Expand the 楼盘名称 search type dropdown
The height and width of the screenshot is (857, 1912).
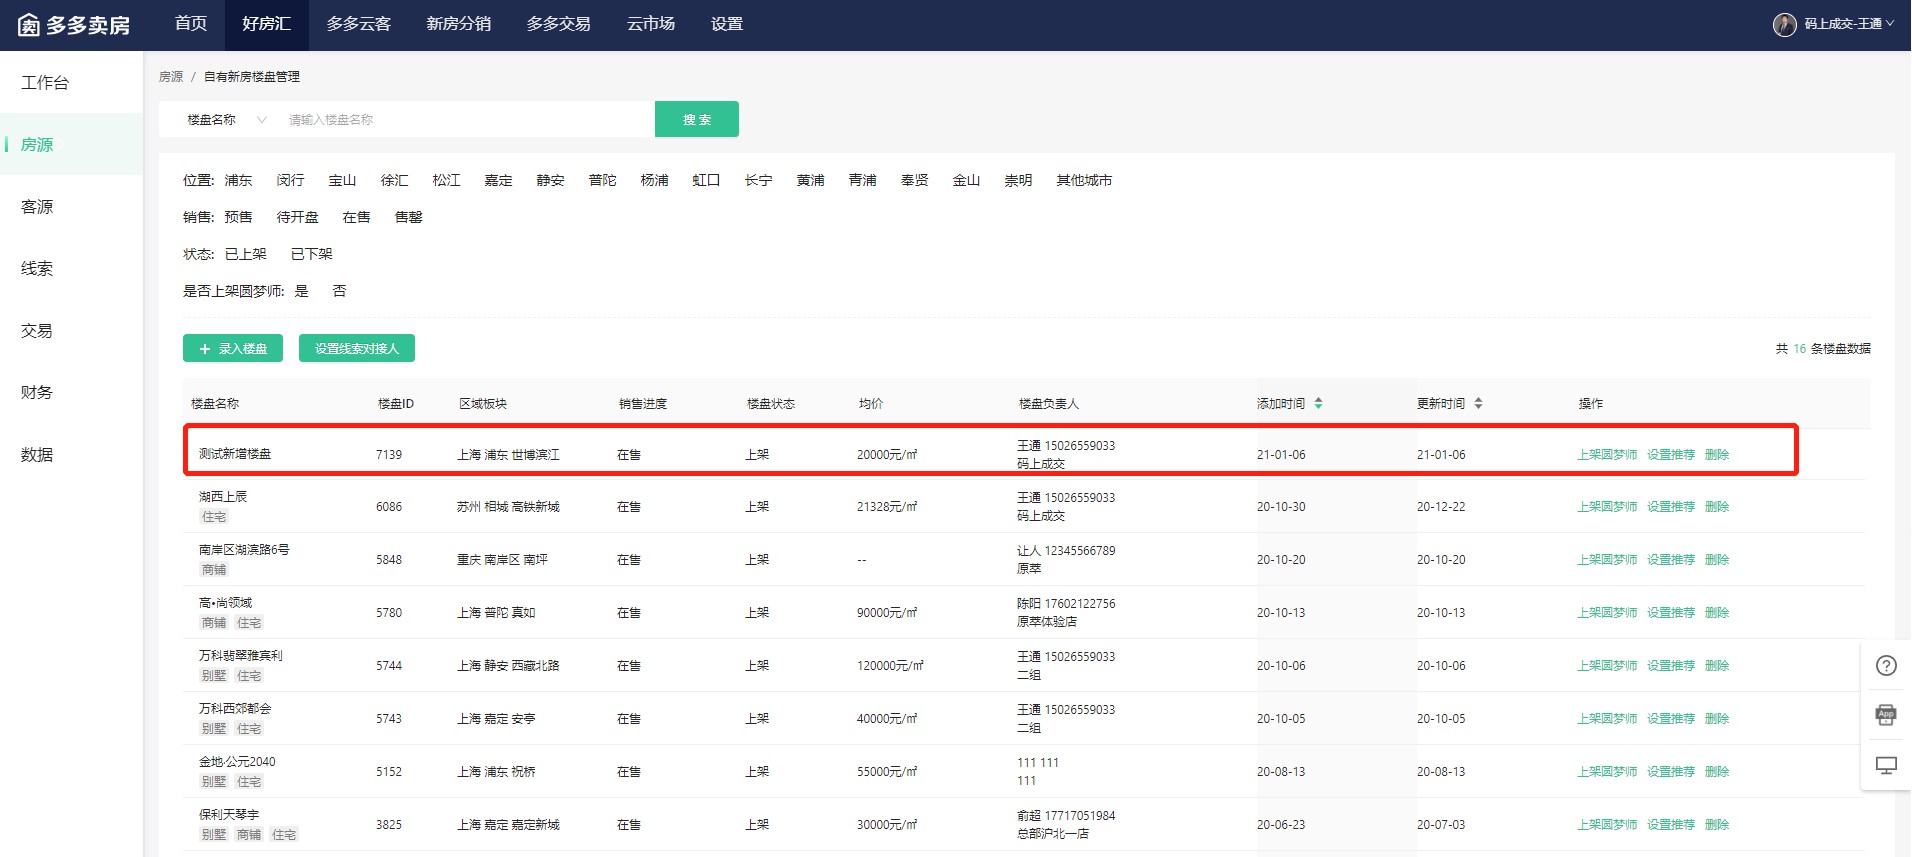click(227, 119)
